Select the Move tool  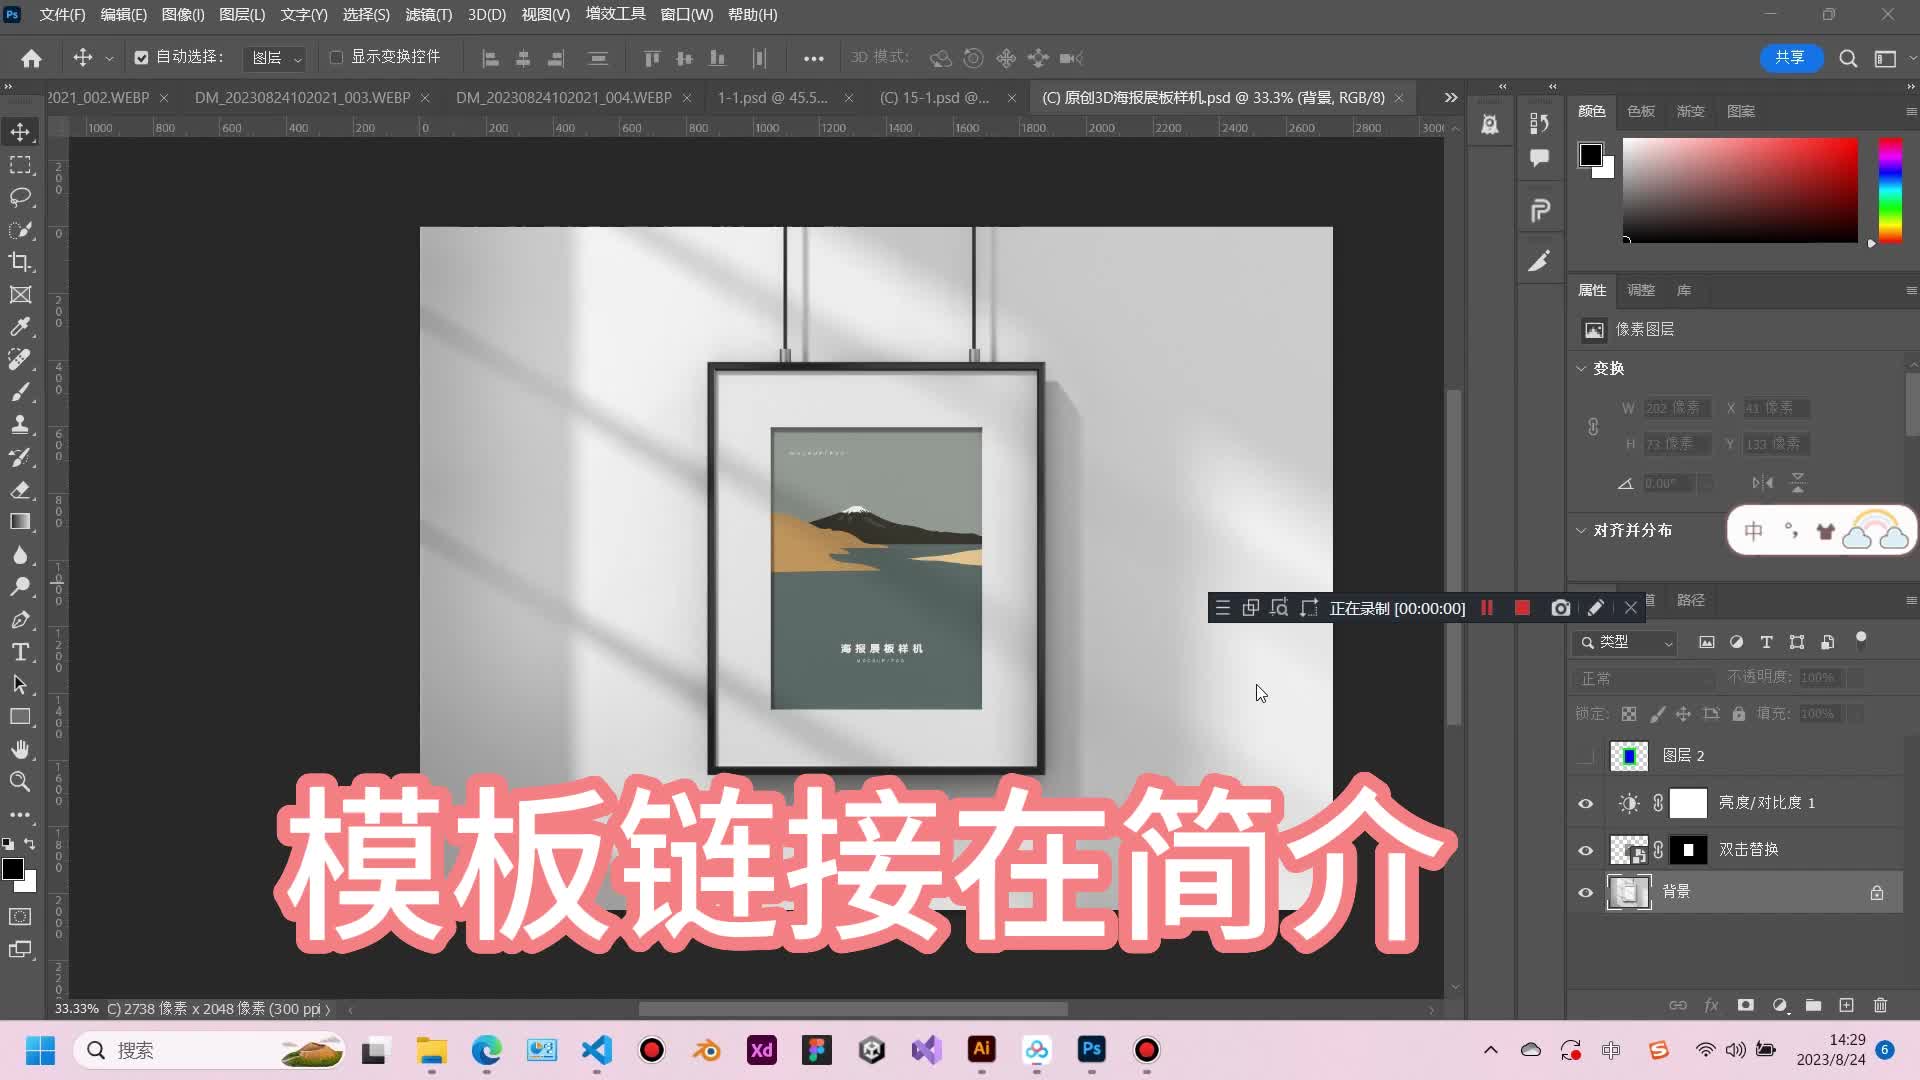(x=21, y=131)
